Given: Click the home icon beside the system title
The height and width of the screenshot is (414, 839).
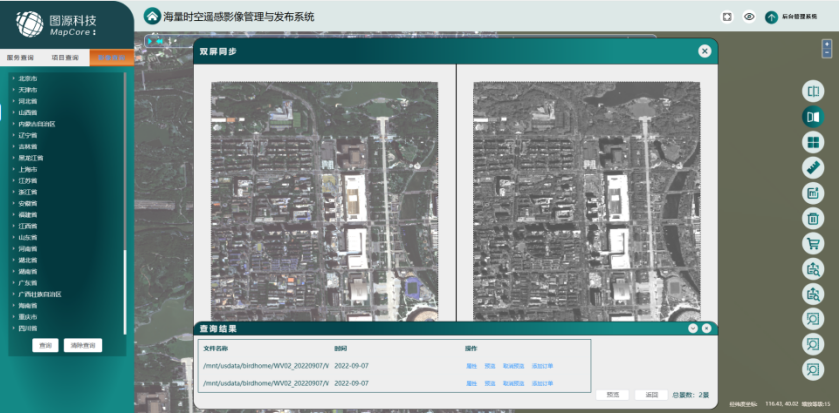Looking at the screenshot, I should pyautogui.click(x=152, y=16).
